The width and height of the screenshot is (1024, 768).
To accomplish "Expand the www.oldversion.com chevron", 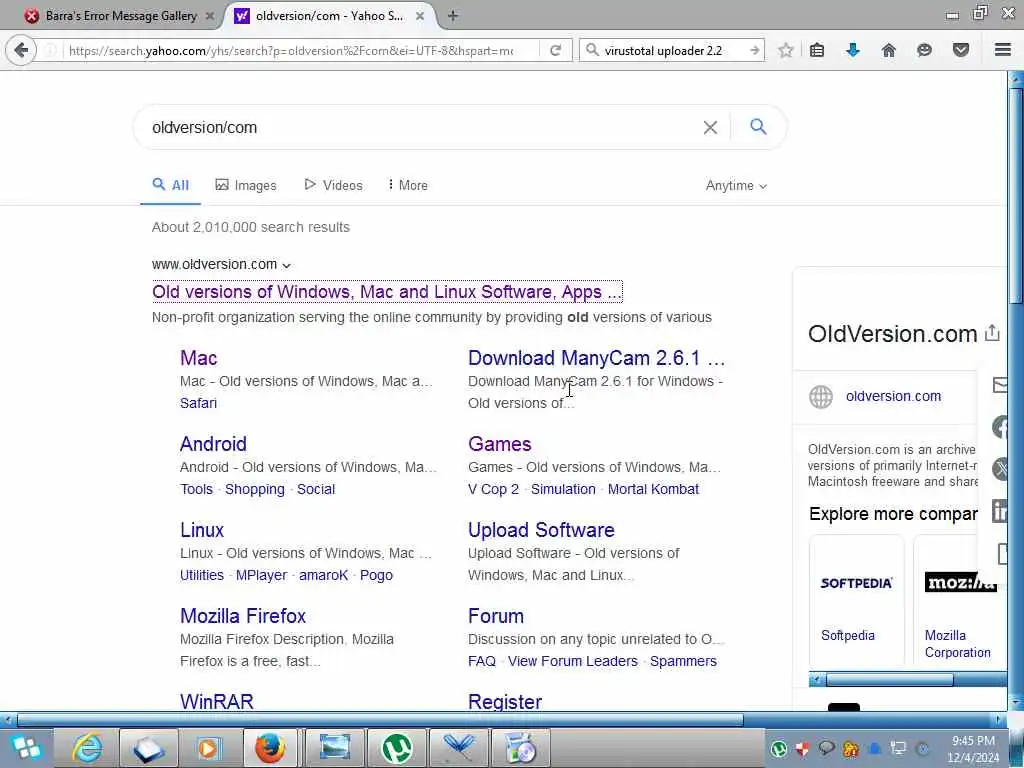I will [286, 265].
